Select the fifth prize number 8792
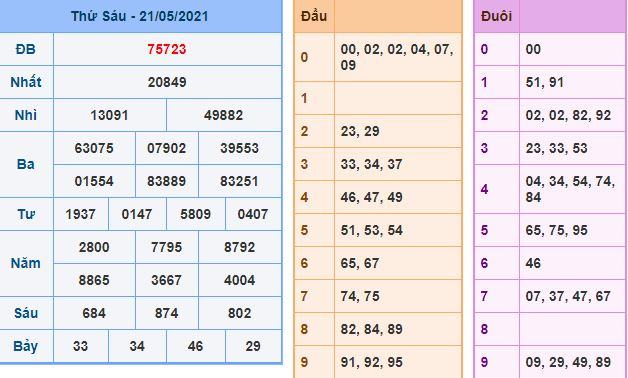Image resolution: width=628 pixels, height=378 pixels. (x=239, y=247)
